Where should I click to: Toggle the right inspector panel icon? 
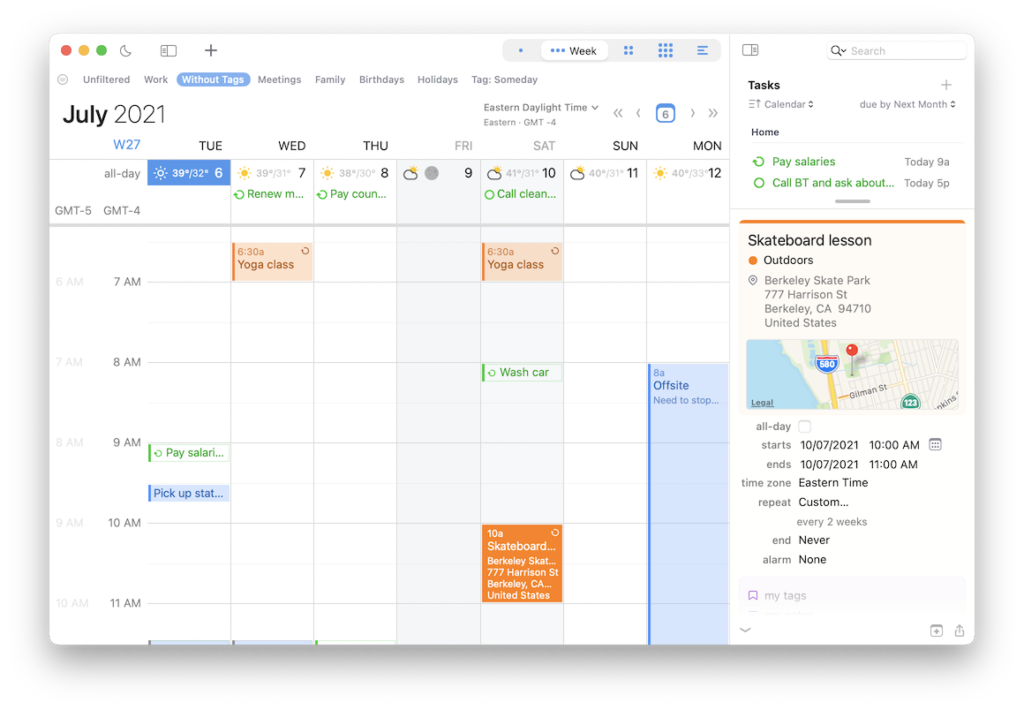pyautogui.click(x=750, y=50)
